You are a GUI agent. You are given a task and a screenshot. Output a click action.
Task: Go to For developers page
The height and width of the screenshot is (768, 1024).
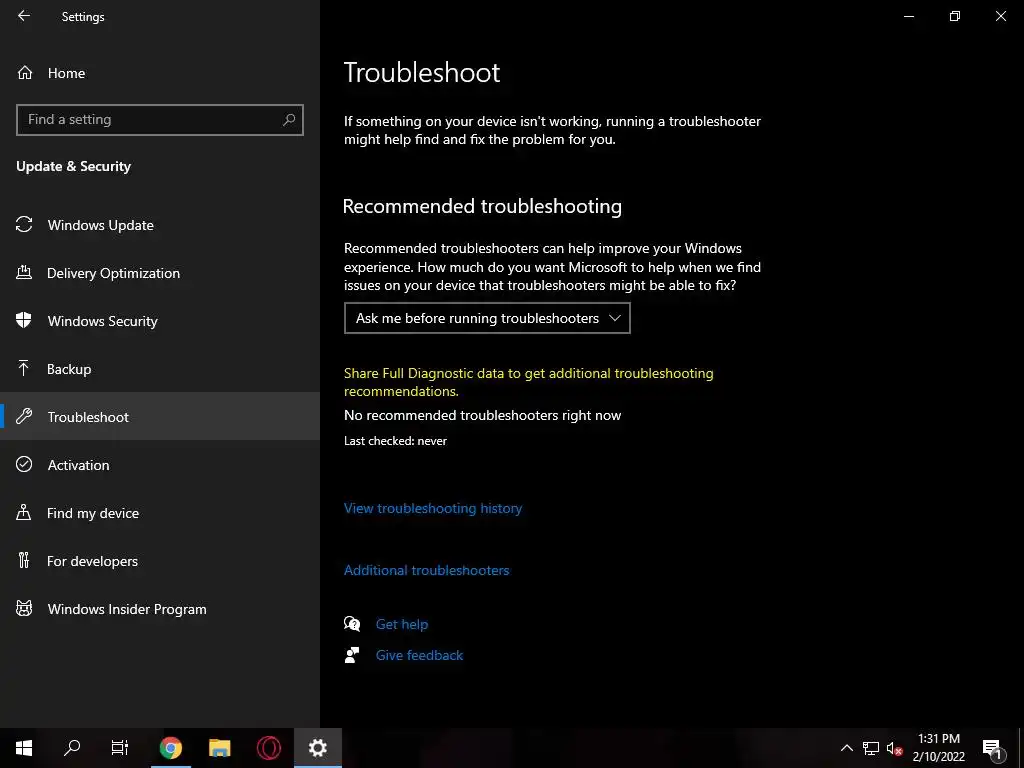point(160,560)
